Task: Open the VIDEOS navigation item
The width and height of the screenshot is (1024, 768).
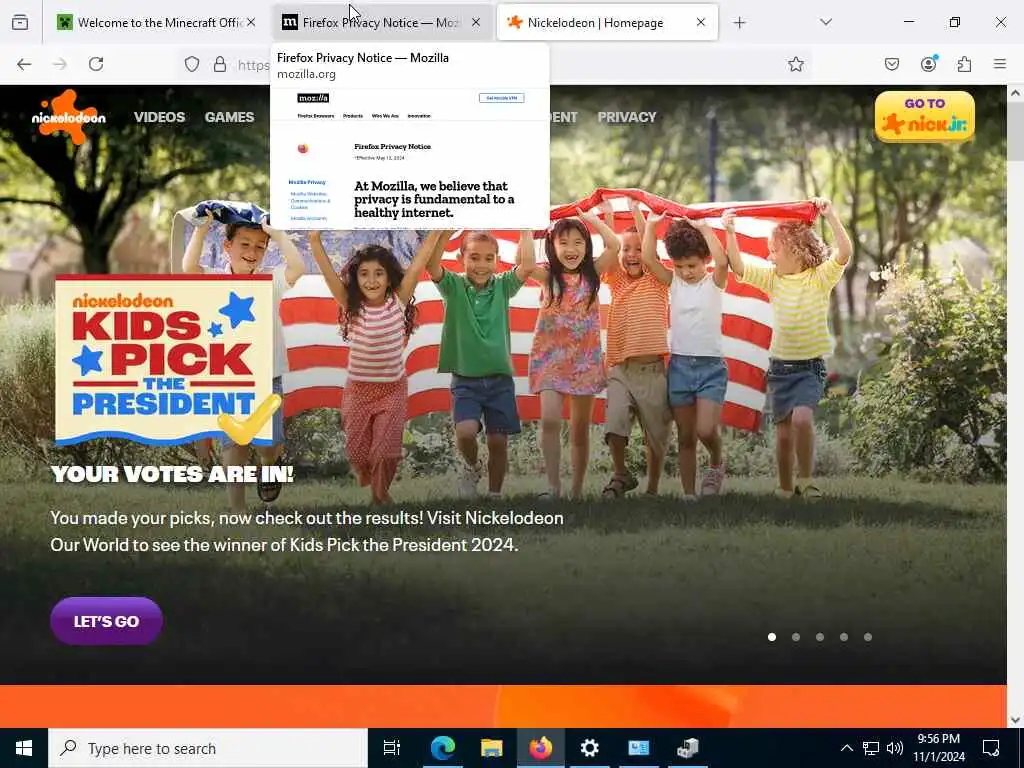Action: (x=159, y=117)
